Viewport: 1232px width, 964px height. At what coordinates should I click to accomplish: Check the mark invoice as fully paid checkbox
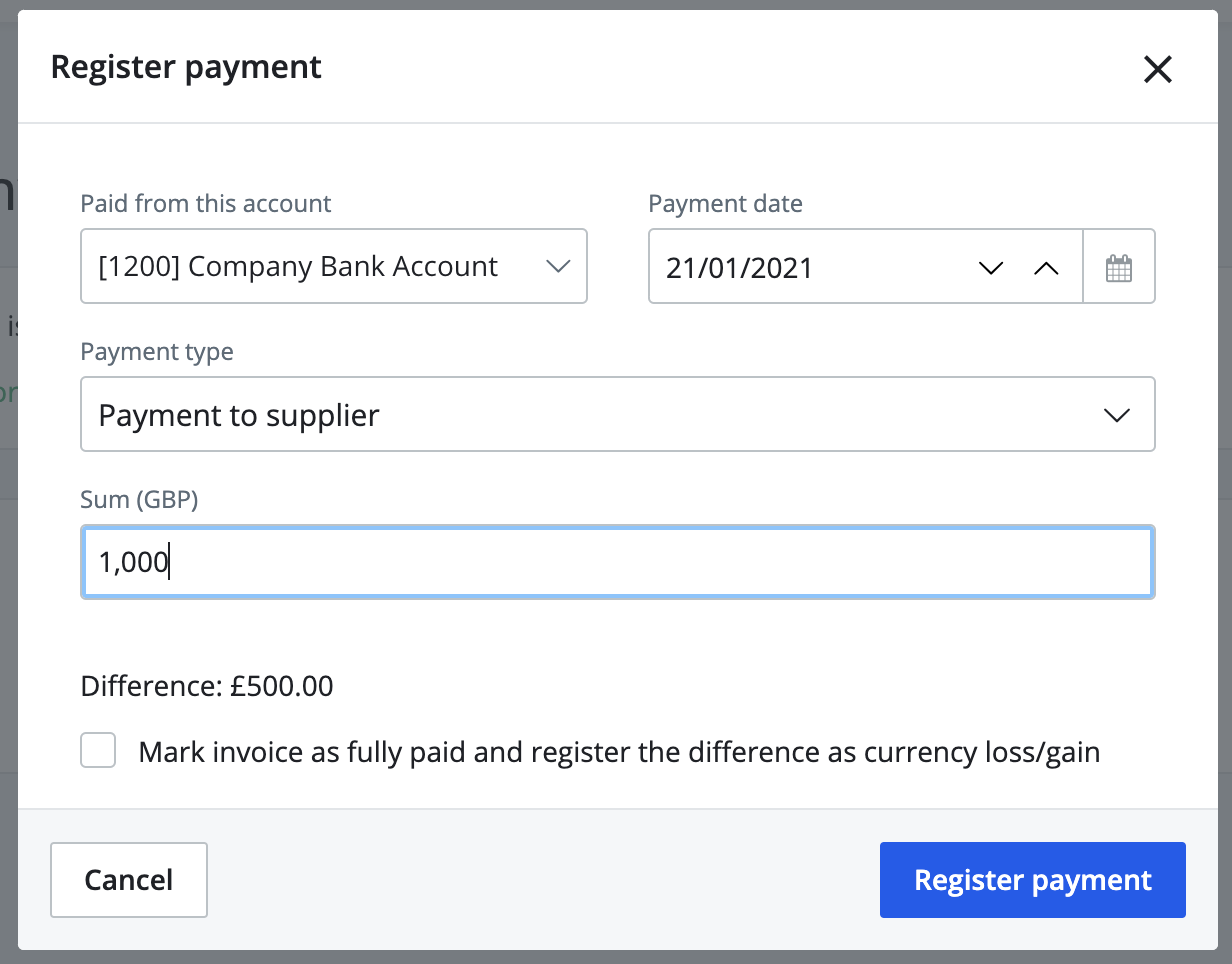pos(97,750)
